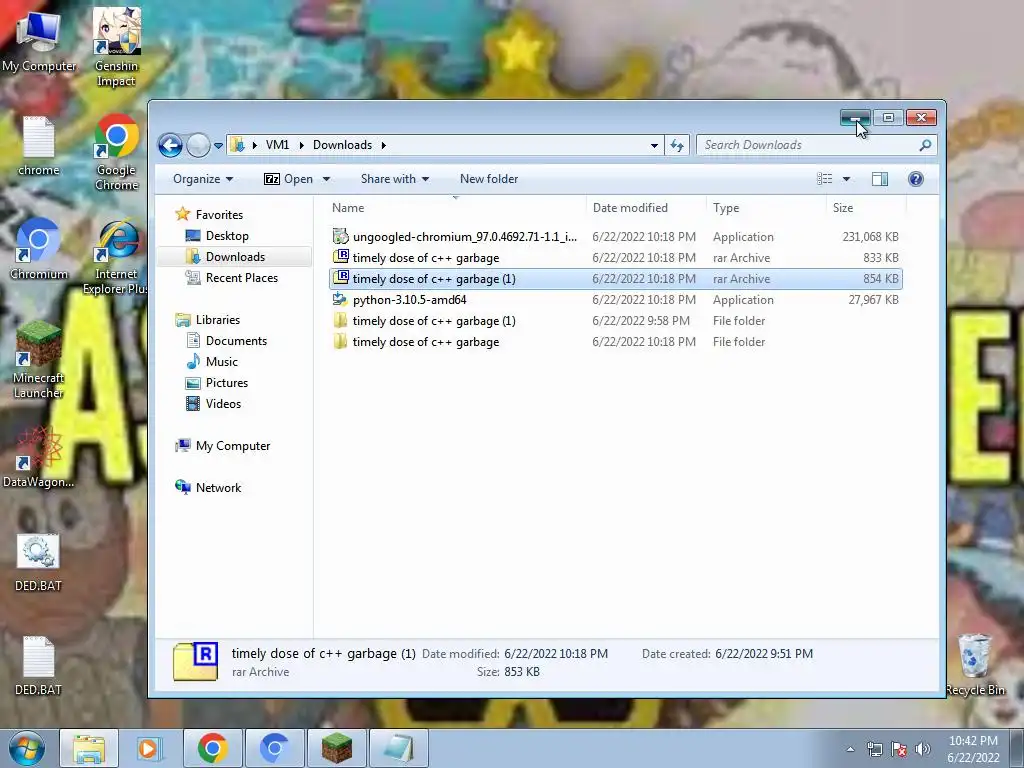Open the Share with menu
The image size is (1024, 768).
pyautogui.click(x=394, y=179)
